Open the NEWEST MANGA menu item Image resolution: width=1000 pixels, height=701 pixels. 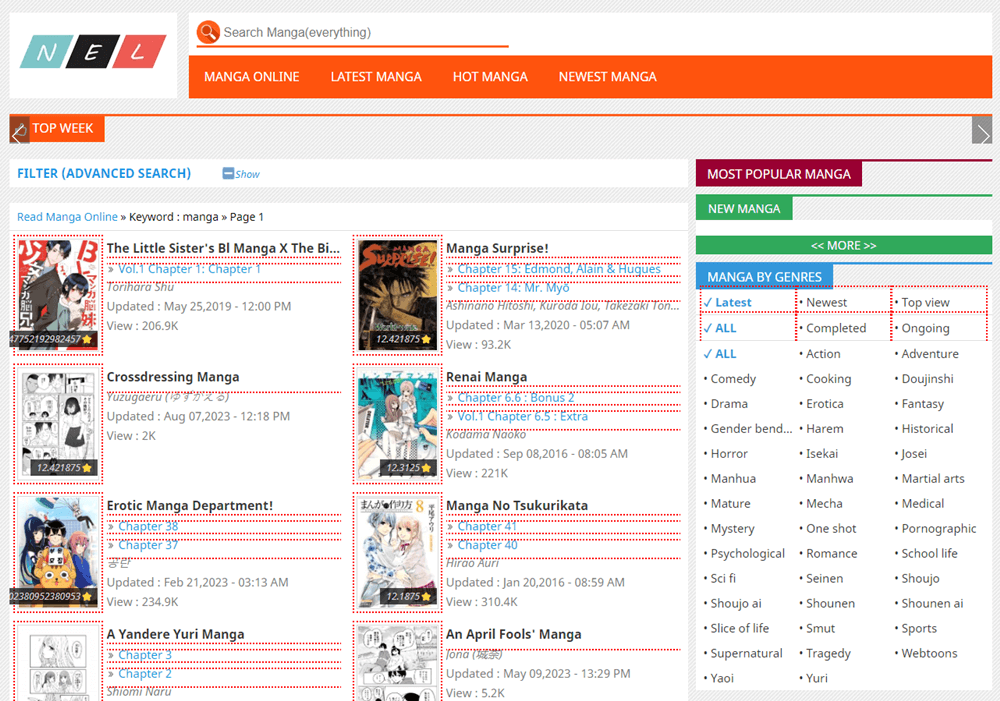pyautogui.click(x=607, y=77)
